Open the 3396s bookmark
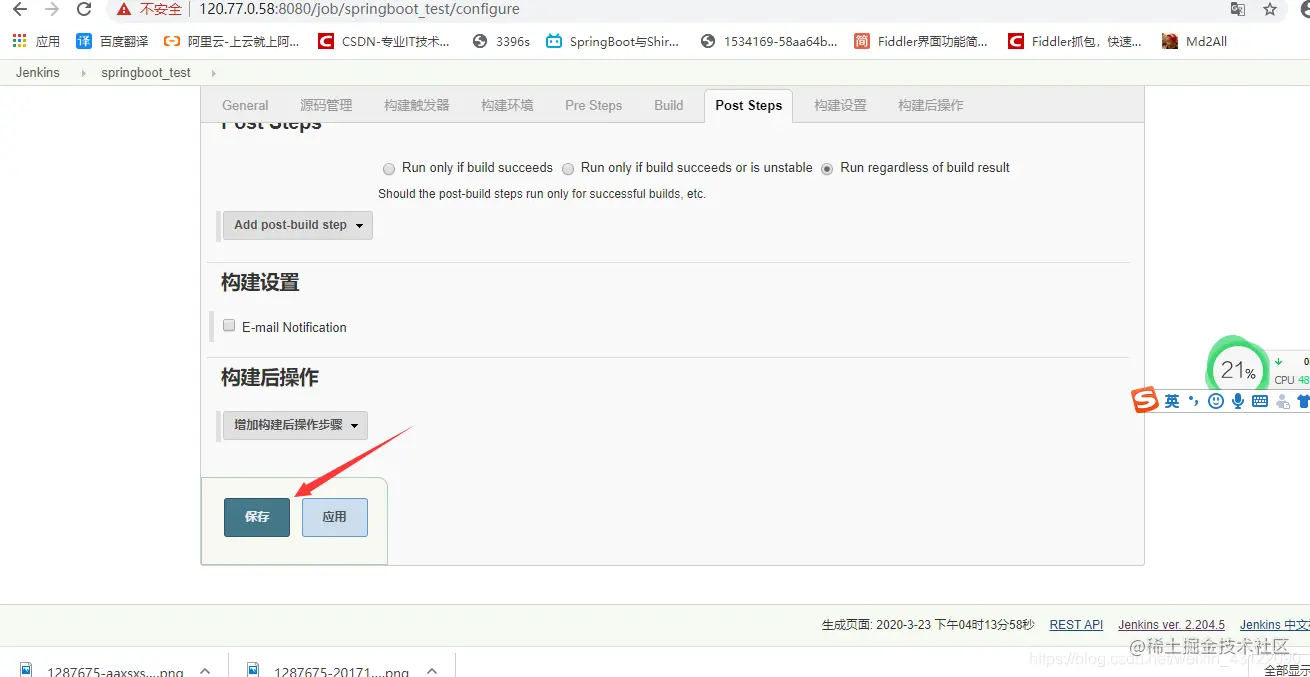Image resolution: width=1310 pixels, height=677 pixels. point(501,41)
